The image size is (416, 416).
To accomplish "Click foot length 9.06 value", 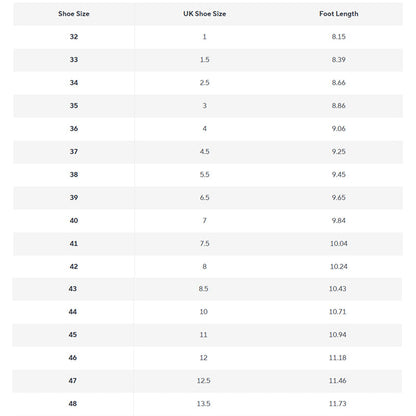I will [339, 129].
